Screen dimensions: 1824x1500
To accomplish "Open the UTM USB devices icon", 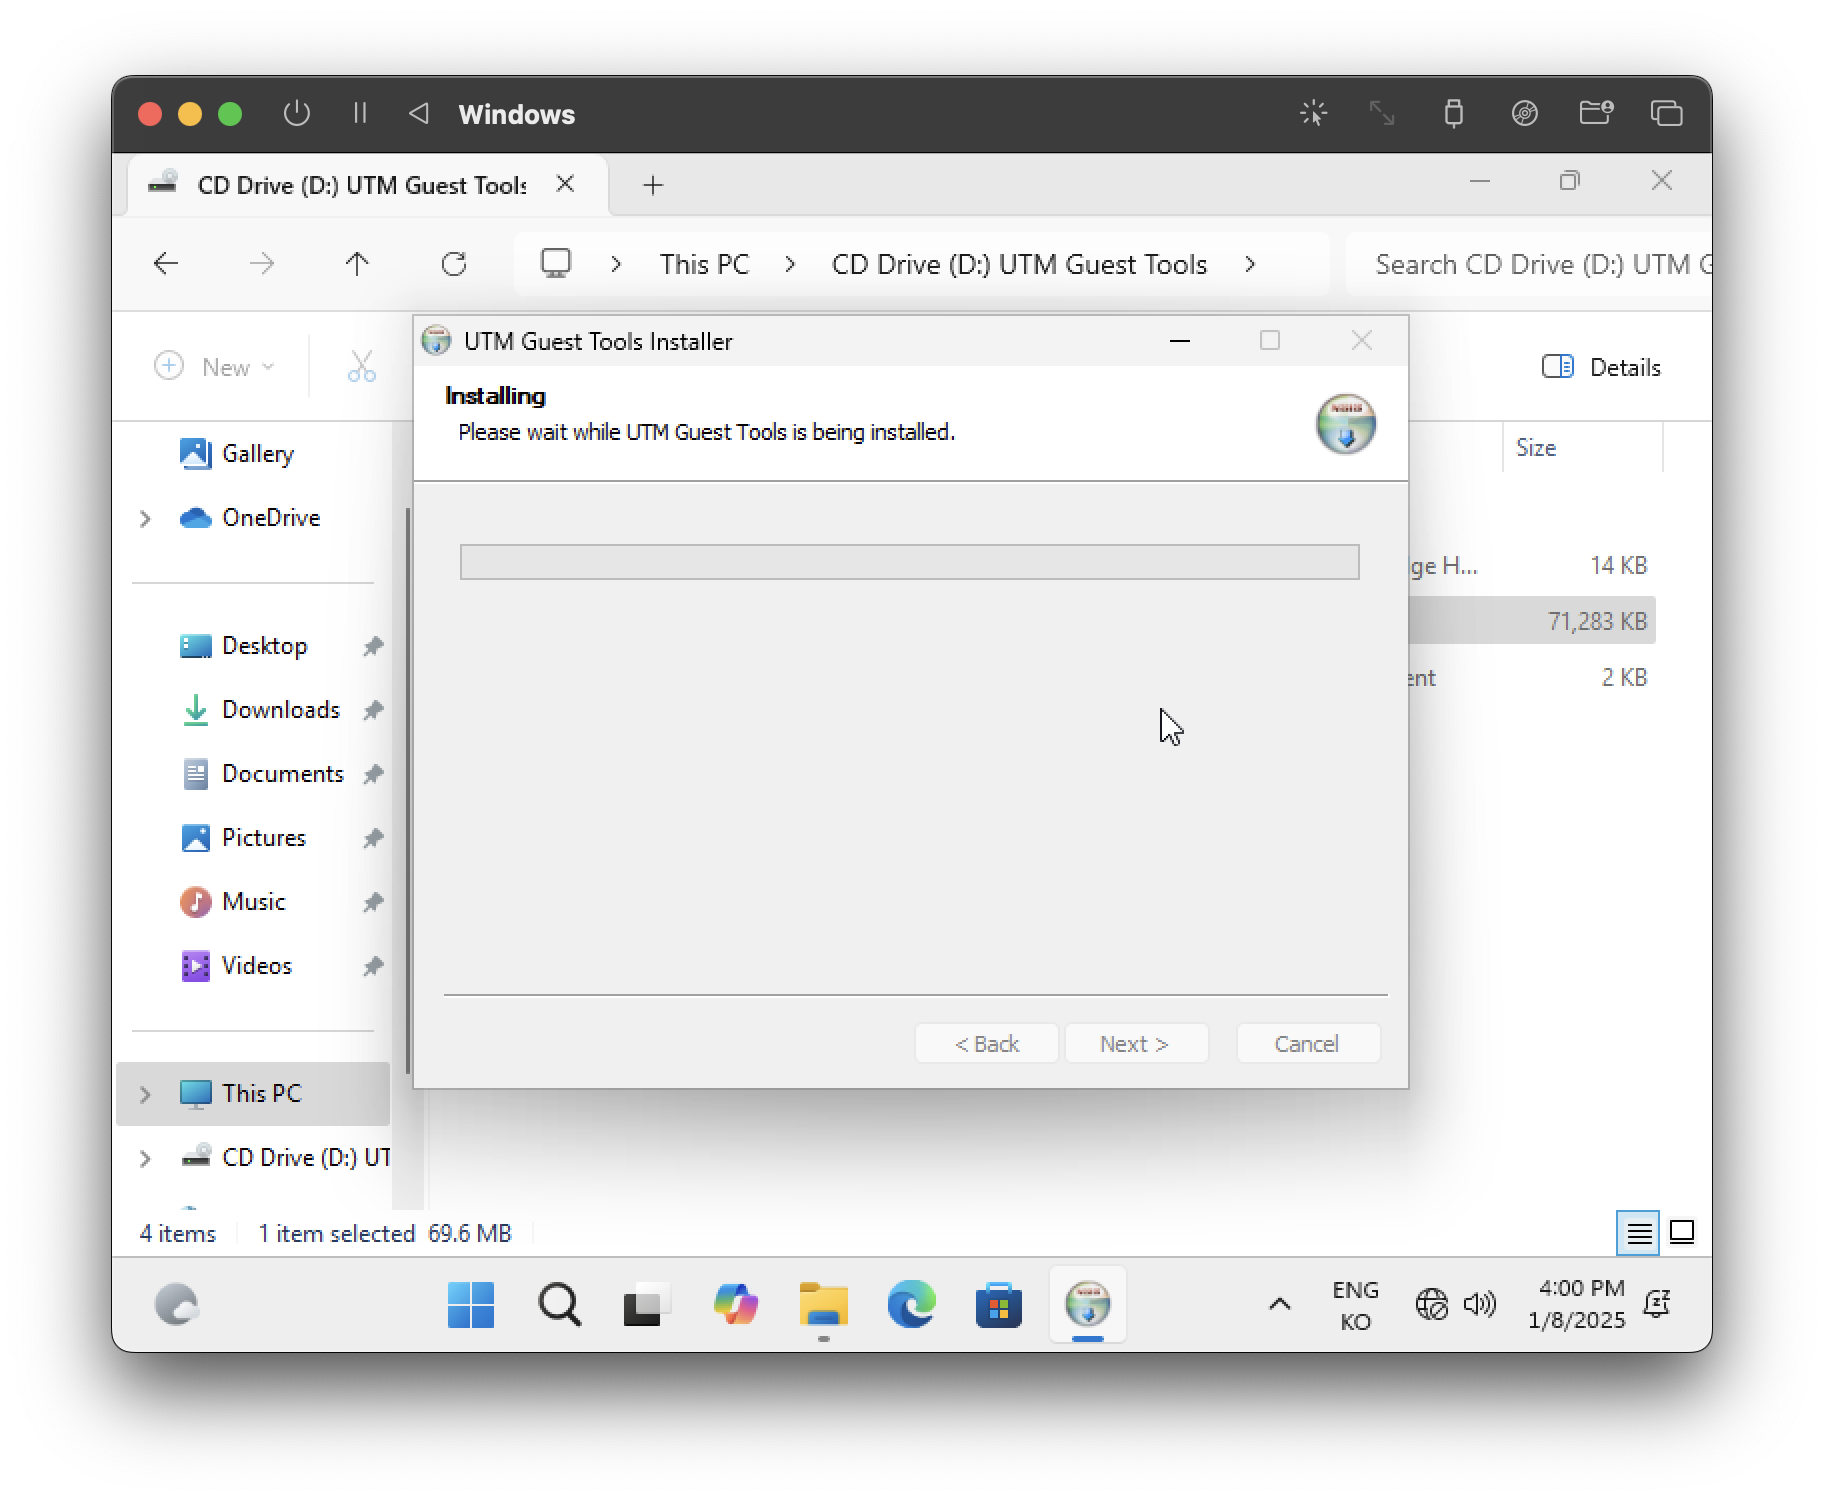I will click(x=1454, y=113).
